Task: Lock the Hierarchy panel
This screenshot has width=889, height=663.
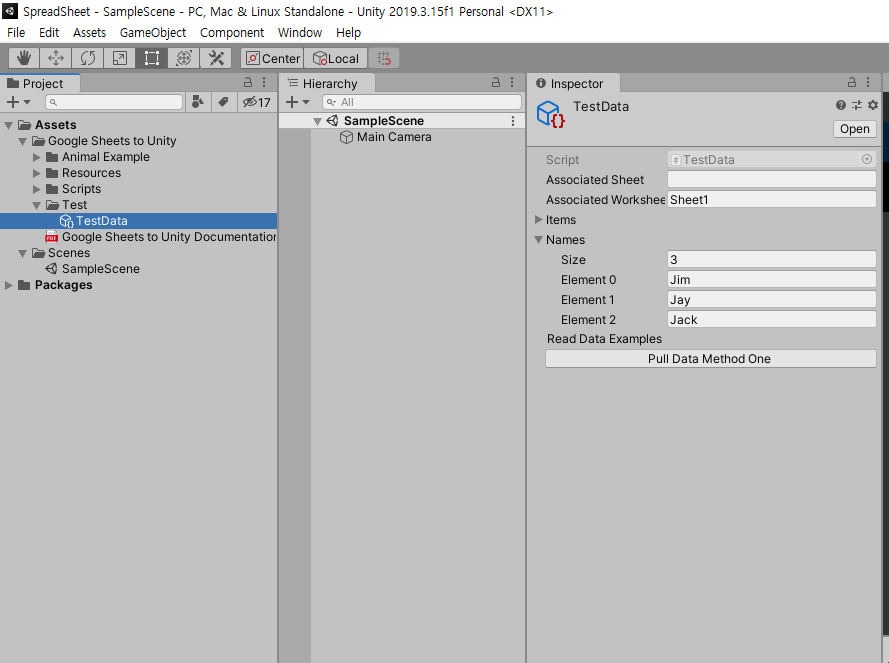Action: coord(496,82)
